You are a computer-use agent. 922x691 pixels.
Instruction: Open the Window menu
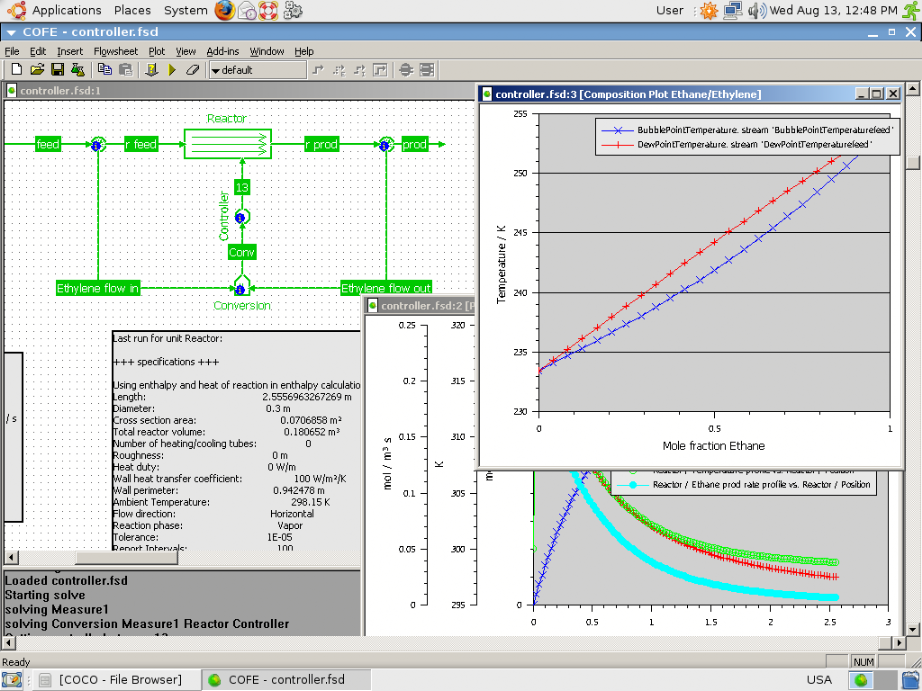point(266,51)
